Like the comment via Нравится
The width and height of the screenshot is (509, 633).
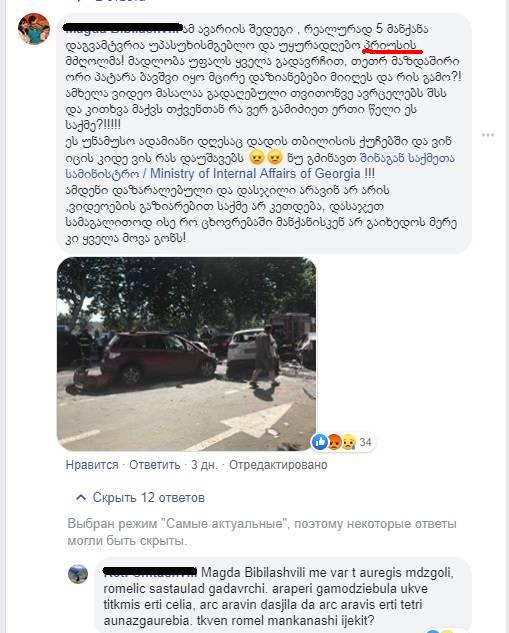point(92,465)
